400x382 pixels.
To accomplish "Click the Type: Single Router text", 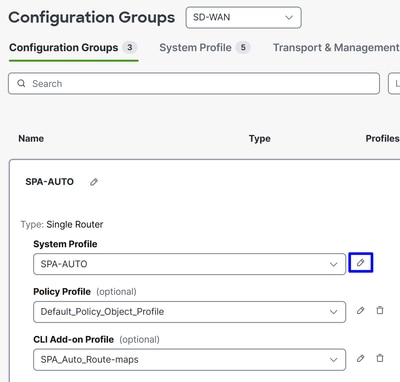I will (62, 224).
